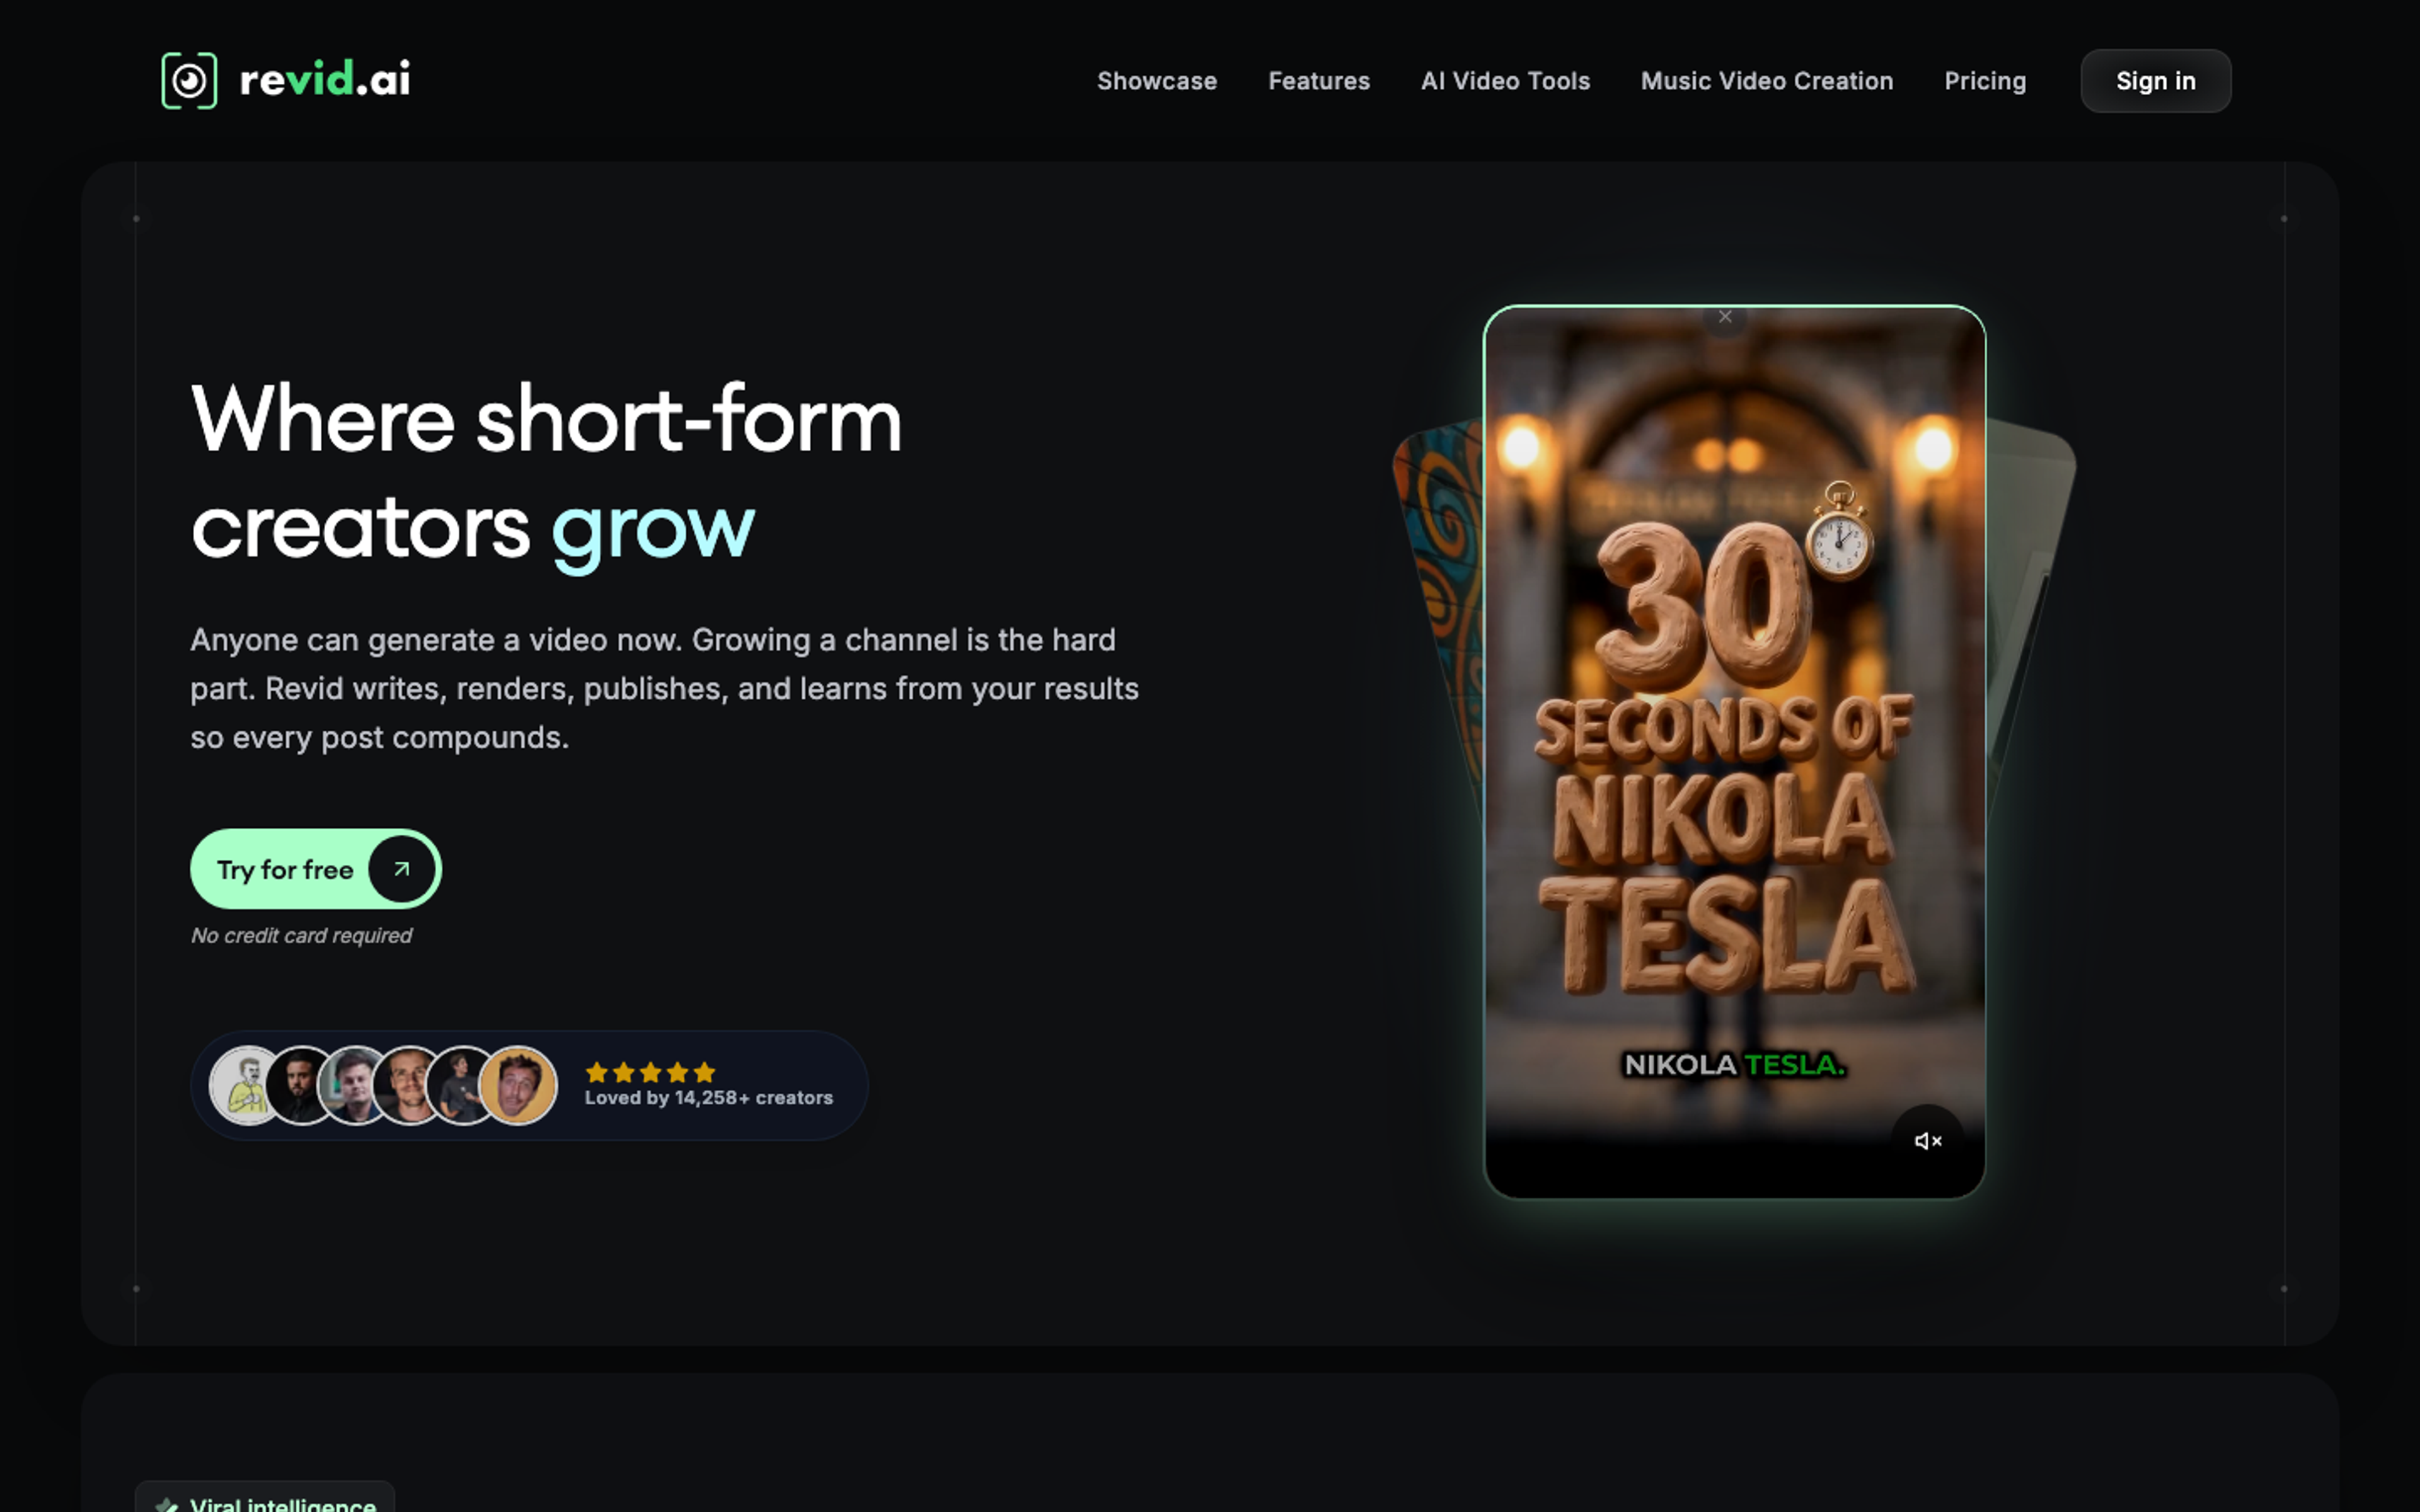Click the revid.ai wordmark

(325, 79)
